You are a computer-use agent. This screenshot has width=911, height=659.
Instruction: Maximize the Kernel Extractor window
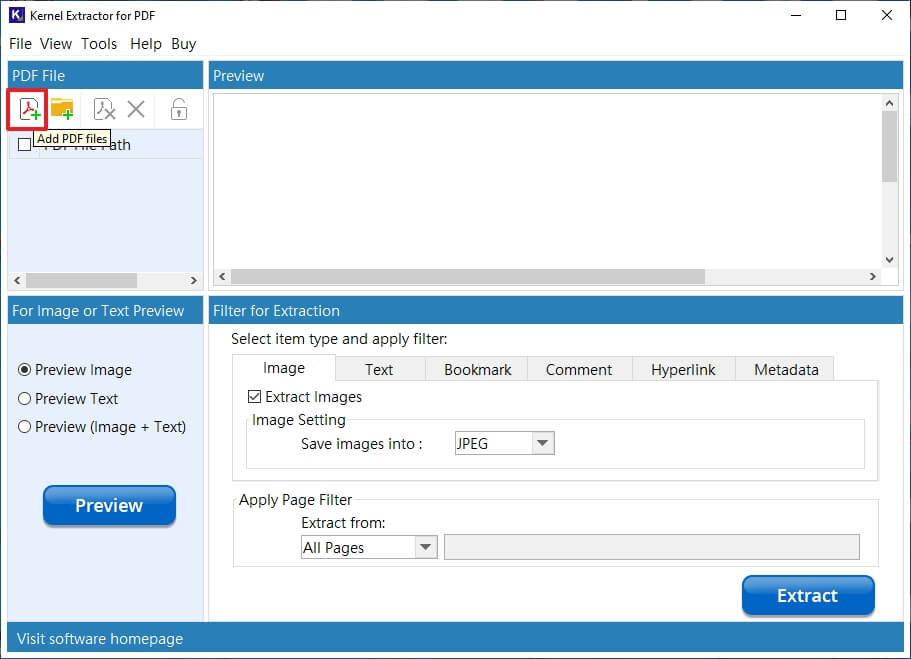coord(841,15)
